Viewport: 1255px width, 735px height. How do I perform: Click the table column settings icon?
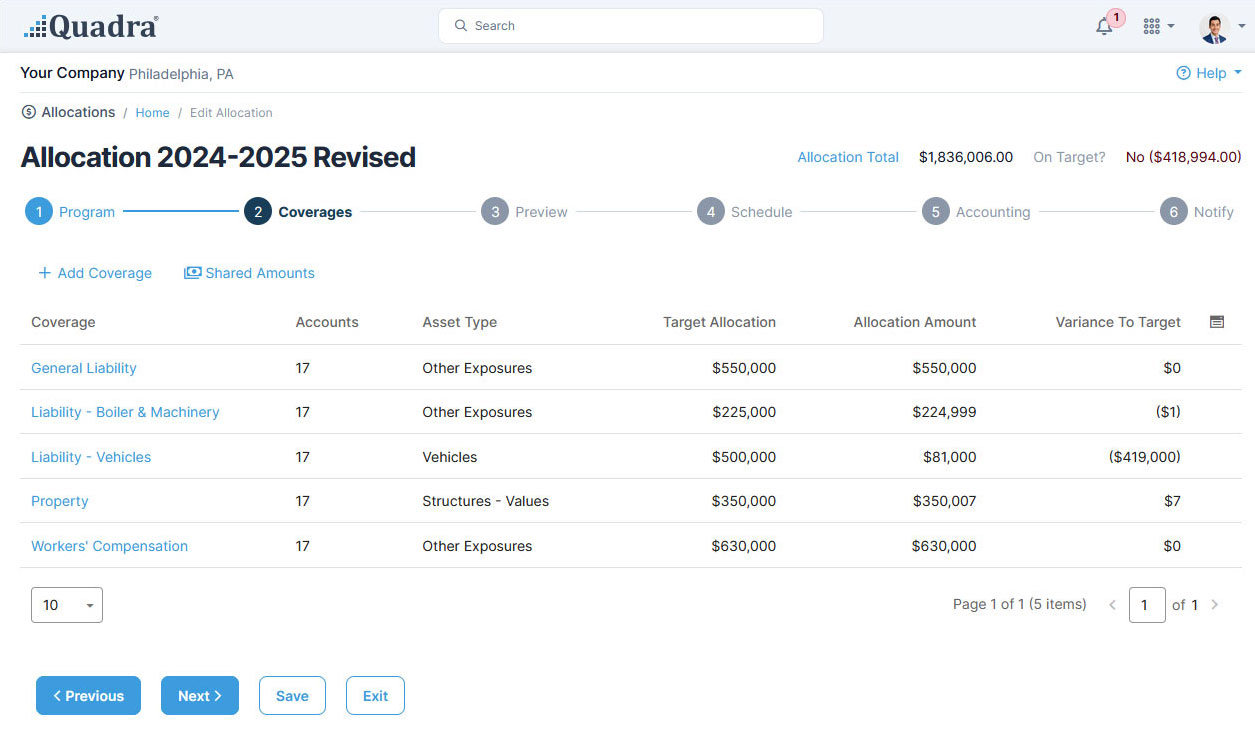tap(1217, 322)
